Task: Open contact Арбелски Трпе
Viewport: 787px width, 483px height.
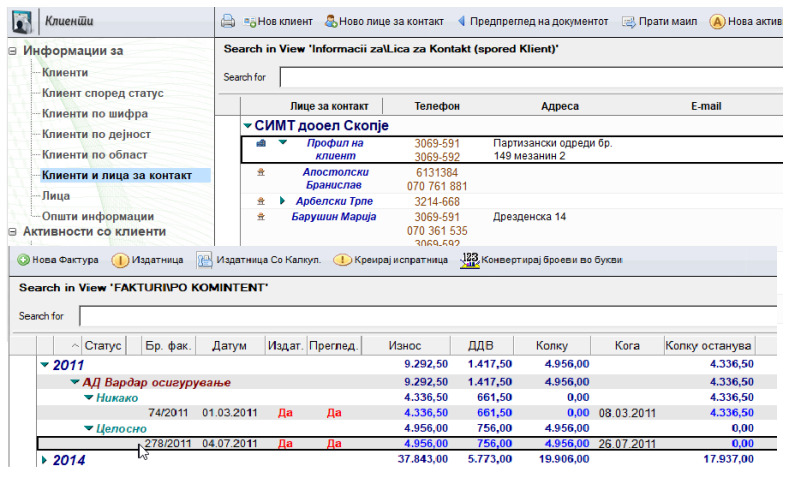Action: click(x=334, y=201)
